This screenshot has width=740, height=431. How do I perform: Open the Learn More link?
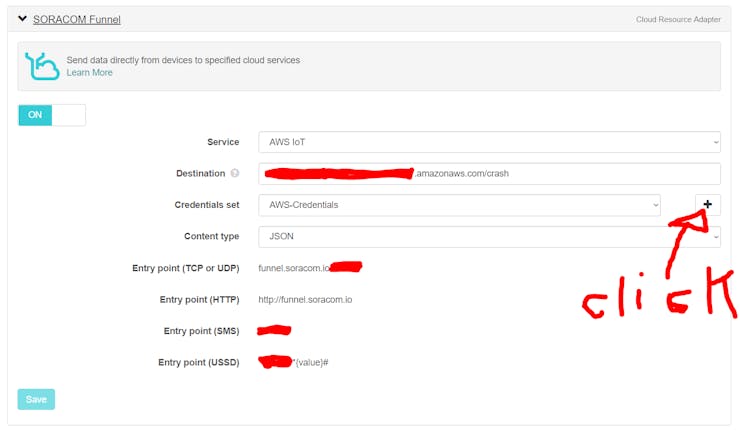(x=89, y=72)
